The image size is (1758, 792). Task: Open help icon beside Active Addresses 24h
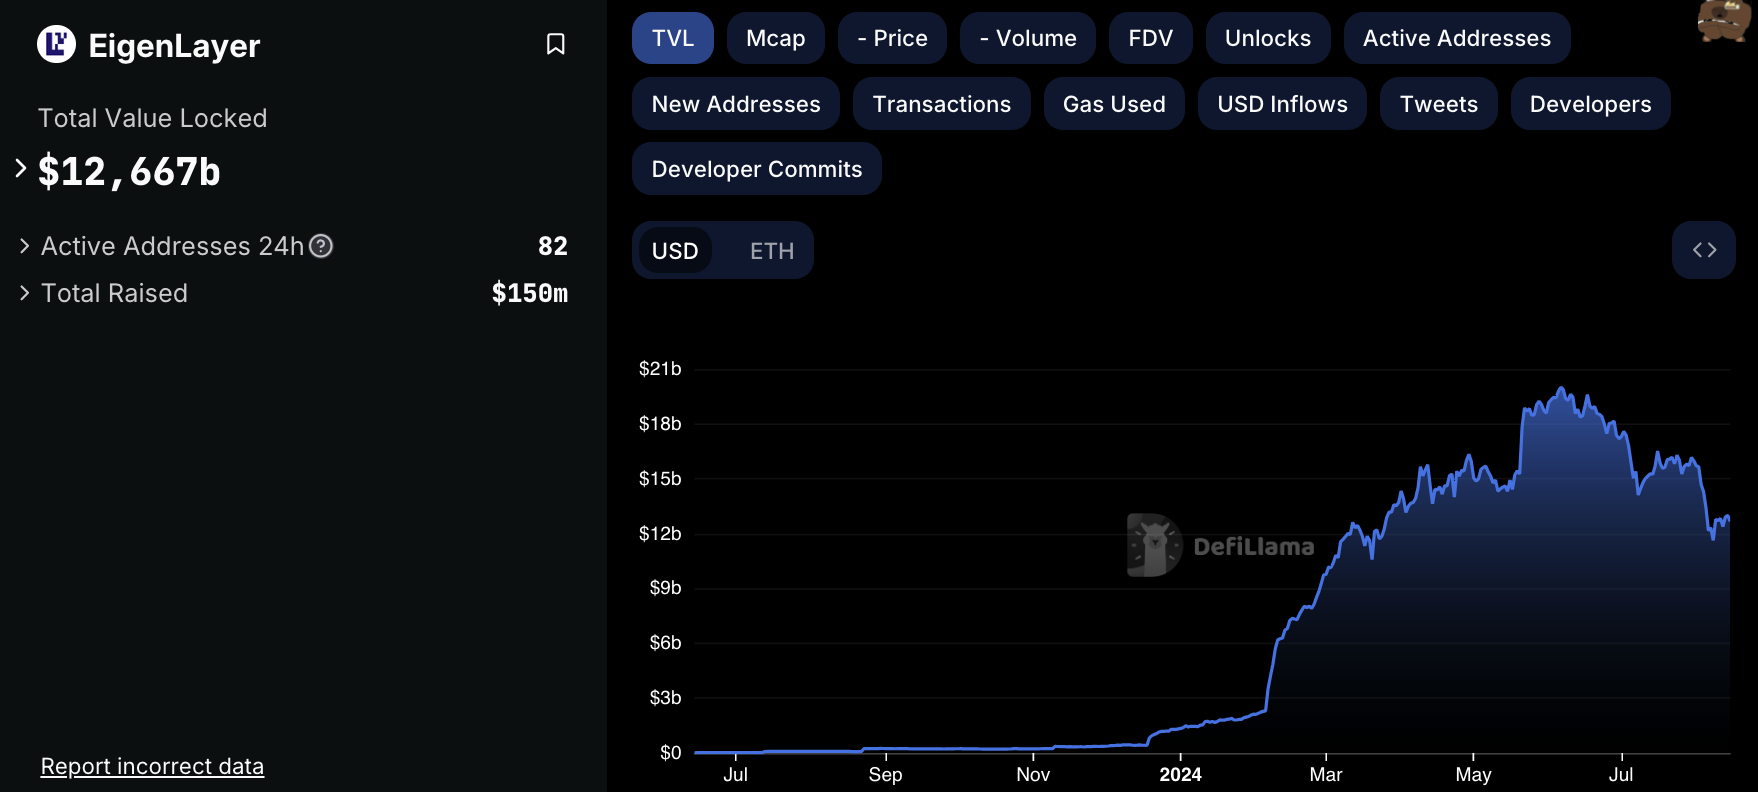[321, 246]
